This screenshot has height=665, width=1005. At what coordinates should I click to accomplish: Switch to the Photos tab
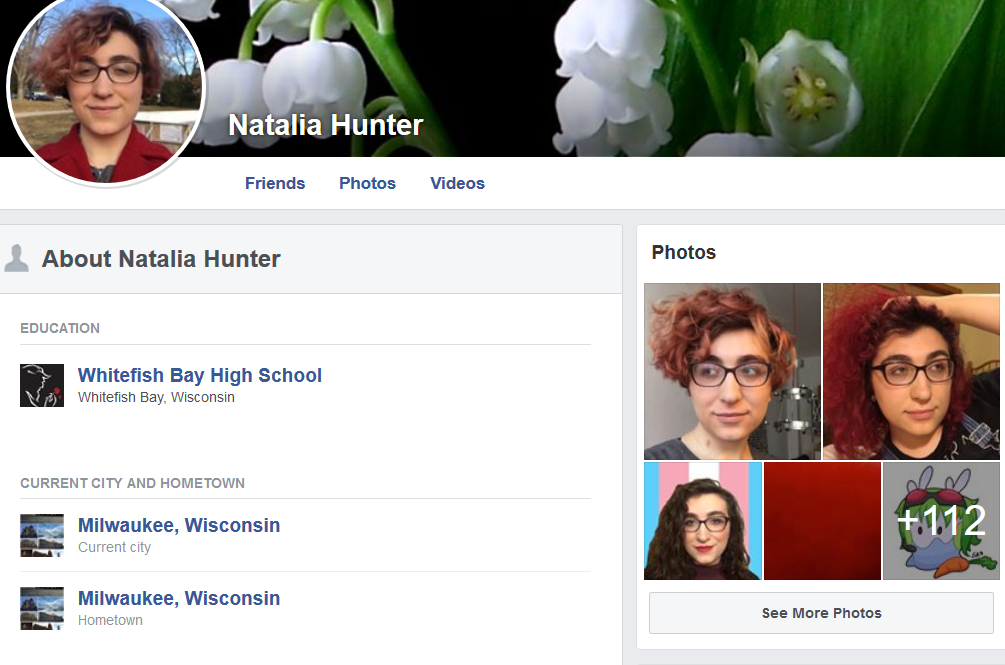[x=367, y=183]
